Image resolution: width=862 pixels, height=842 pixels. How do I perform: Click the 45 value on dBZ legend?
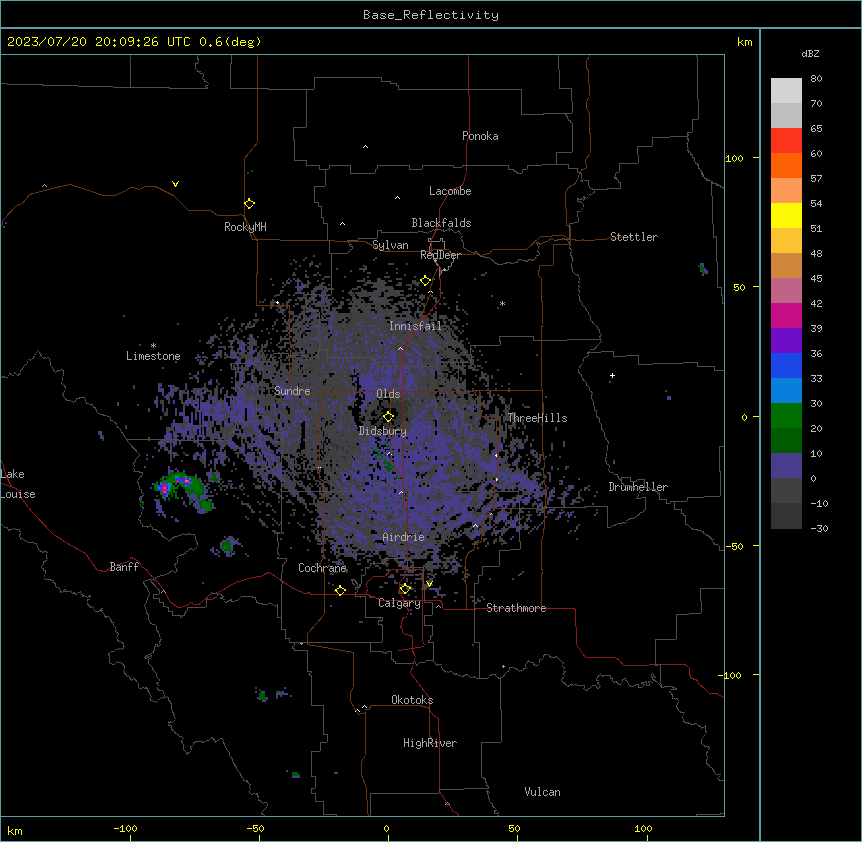(x=816, y=279)
